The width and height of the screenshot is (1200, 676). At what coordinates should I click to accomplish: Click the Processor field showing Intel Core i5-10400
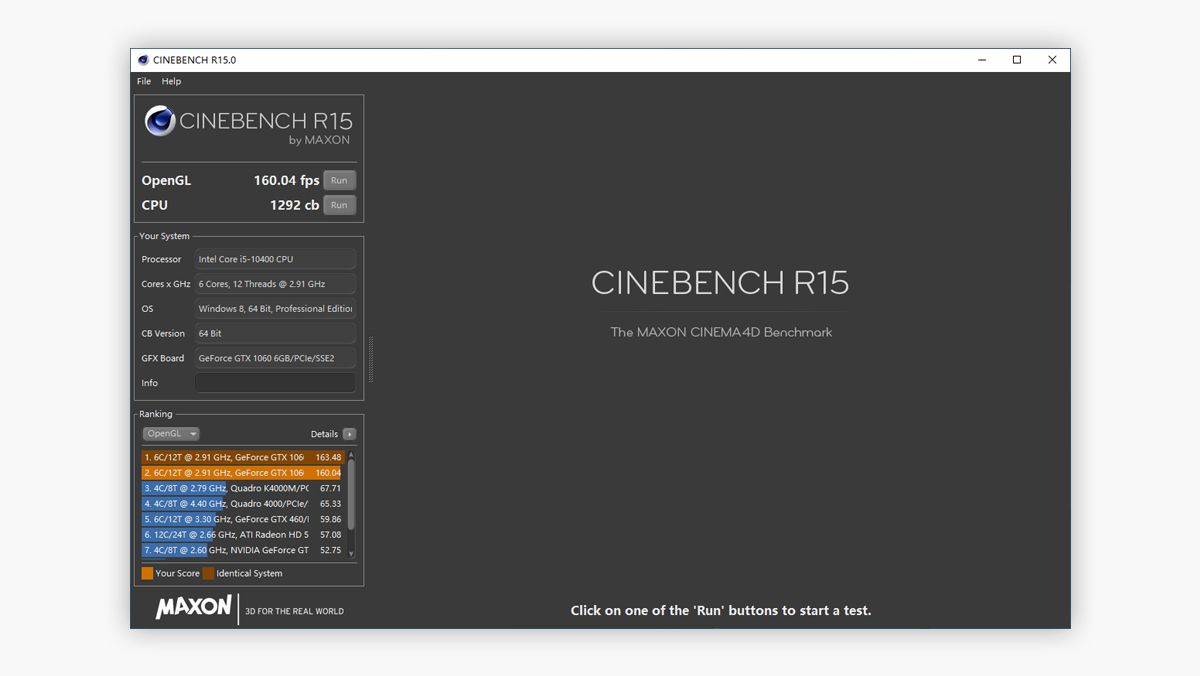pyautogui.click(x=275, y=259)
